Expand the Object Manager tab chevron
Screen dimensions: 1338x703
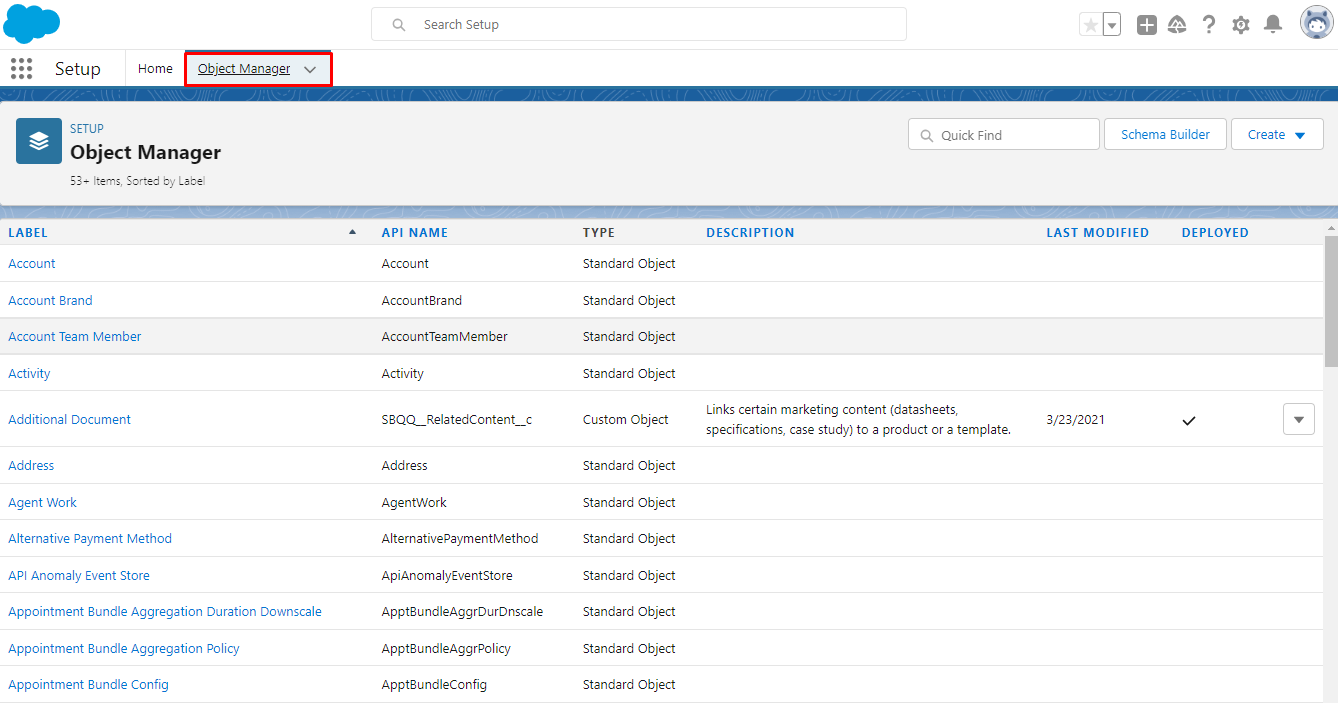pyautogui.click(x=310, y=69)
